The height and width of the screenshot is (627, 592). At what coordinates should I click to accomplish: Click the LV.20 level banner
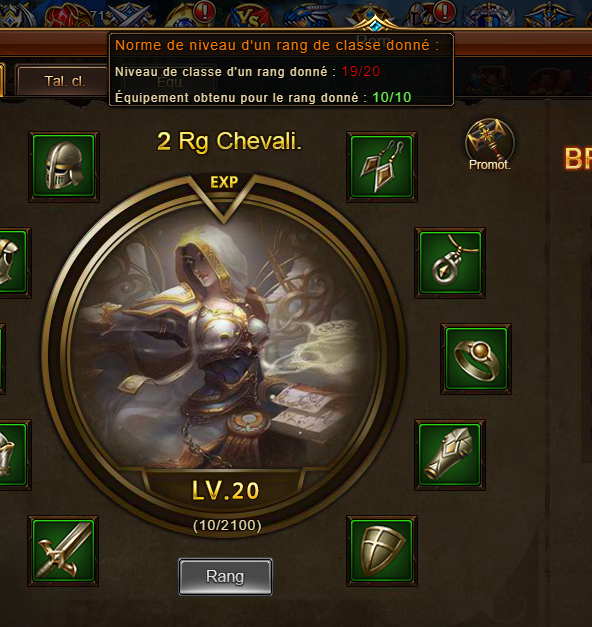(225, 490)
